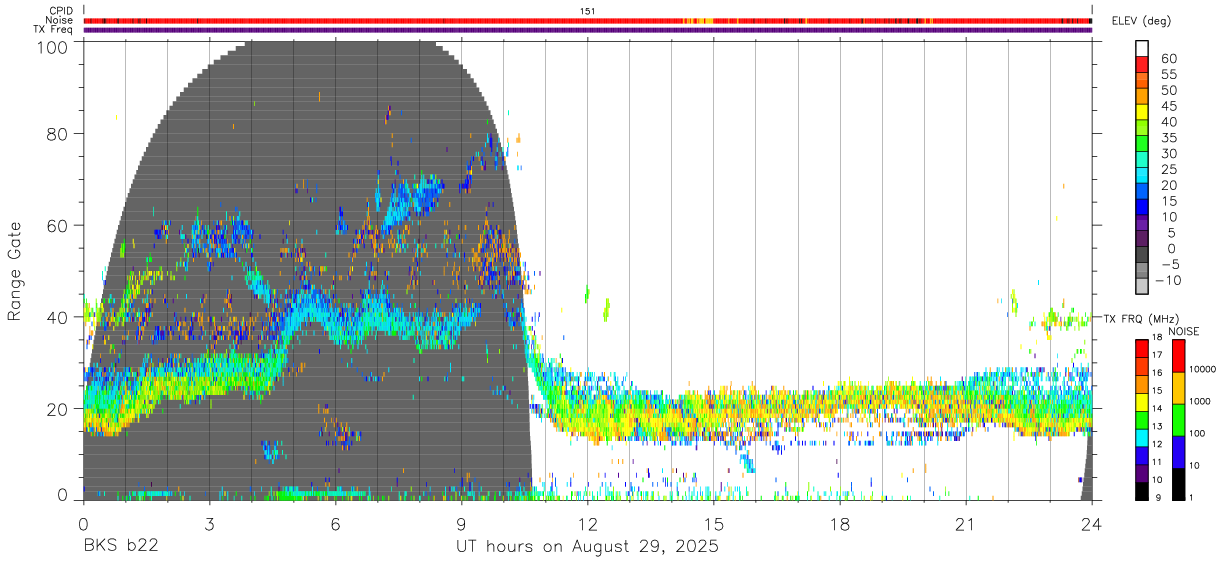Click the 'Range Gate' axis title
This screenshot has height=567, width=1228.
point(15,271)
